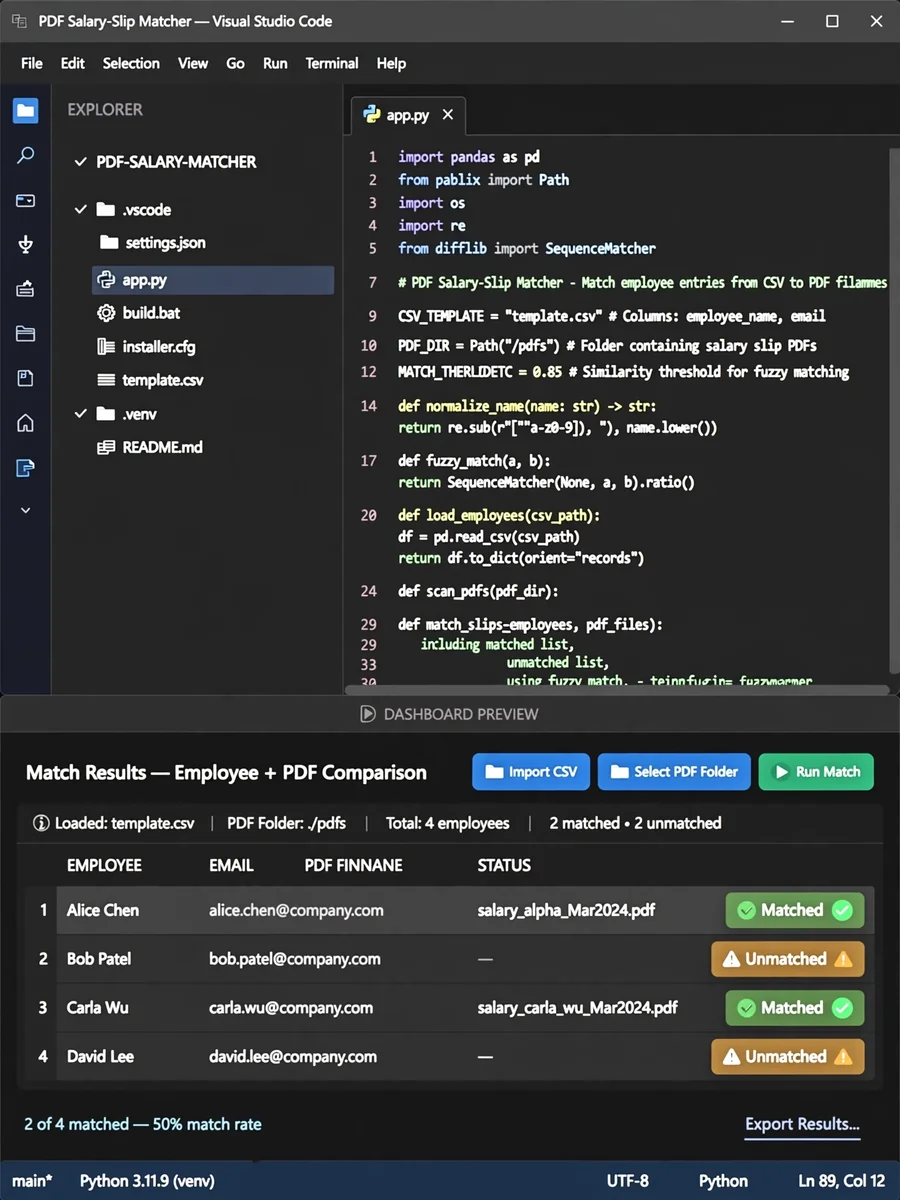
Task: Click the save-disk icon in activity bar
Action: [26, 378]
